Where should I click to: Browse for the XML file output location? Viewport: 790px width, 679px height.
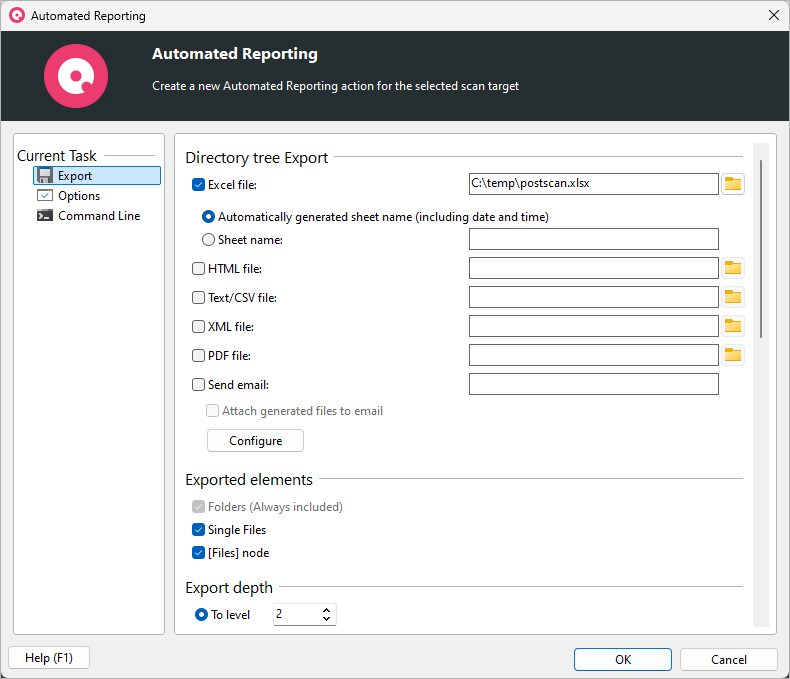733,326
